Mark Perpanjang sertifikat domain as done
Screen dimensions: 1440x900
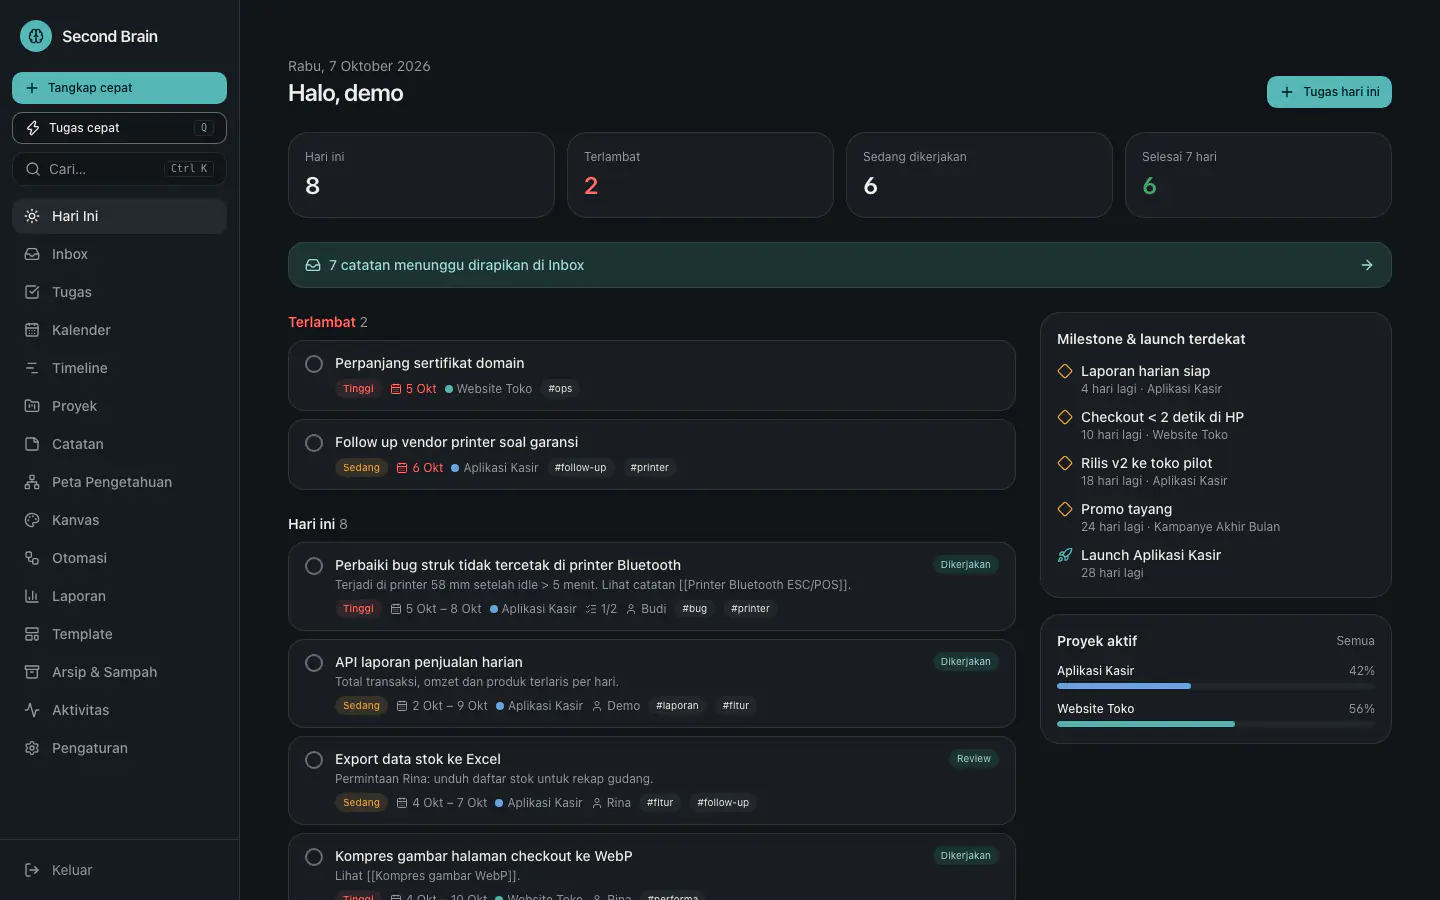314,364
